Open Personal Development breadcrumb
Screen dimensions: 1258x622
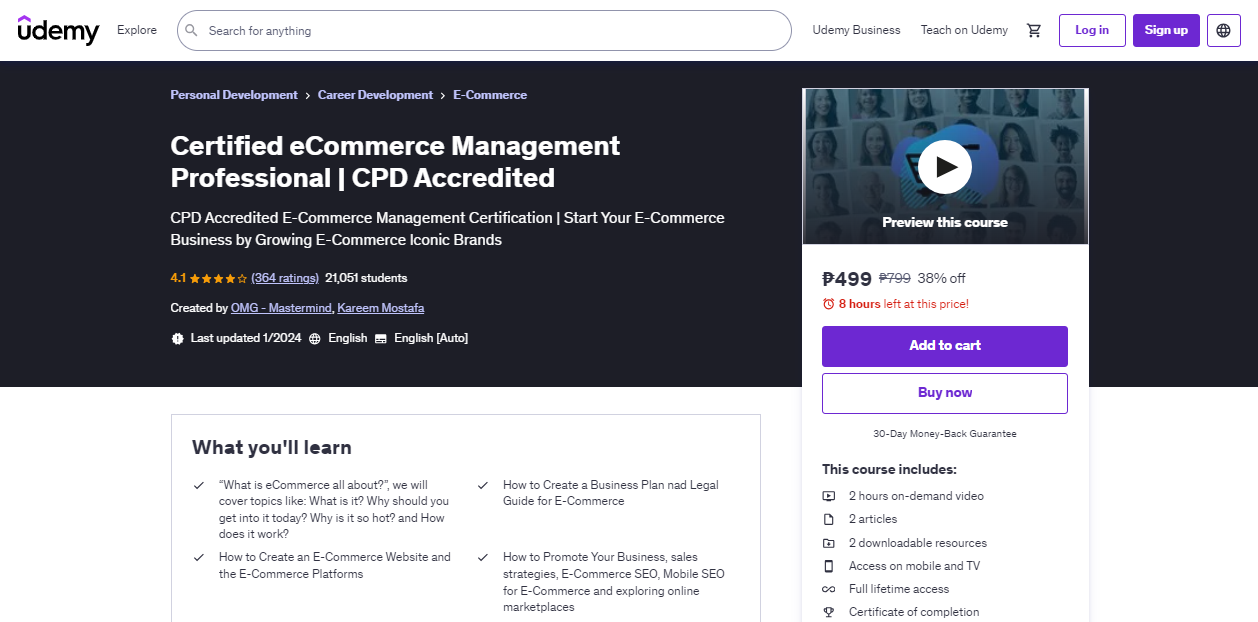[234, 95]
